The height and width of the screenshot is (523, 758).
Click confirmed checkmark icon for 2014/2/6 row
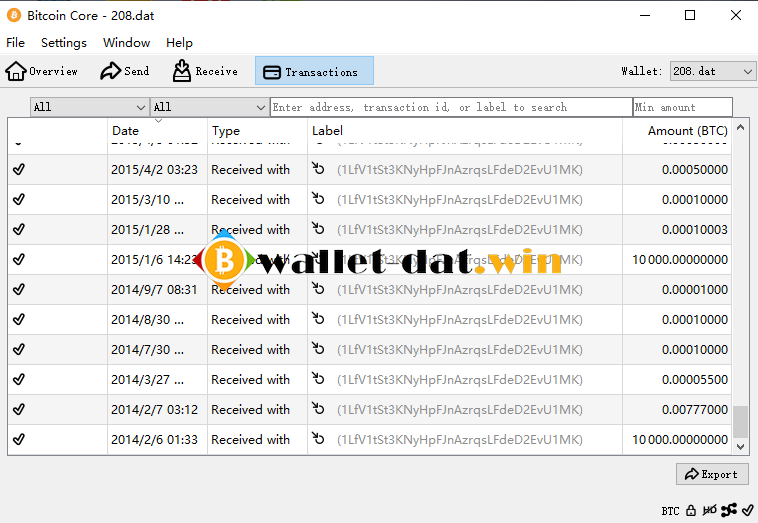(19, 439)
